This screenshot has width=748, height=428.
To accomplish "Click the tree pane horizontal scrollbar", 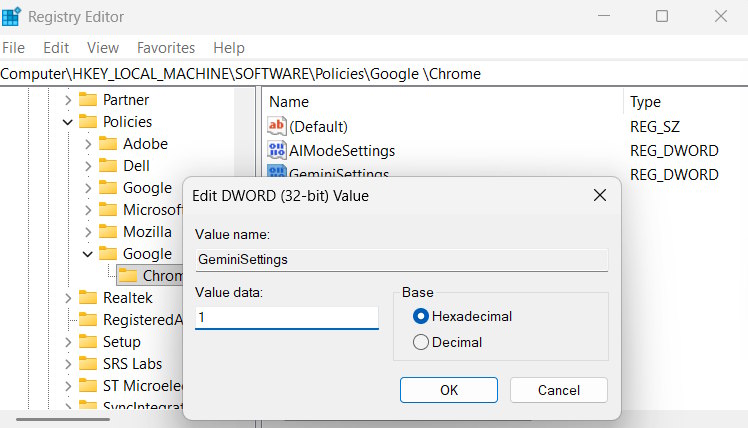I will (x=63, y=419).
